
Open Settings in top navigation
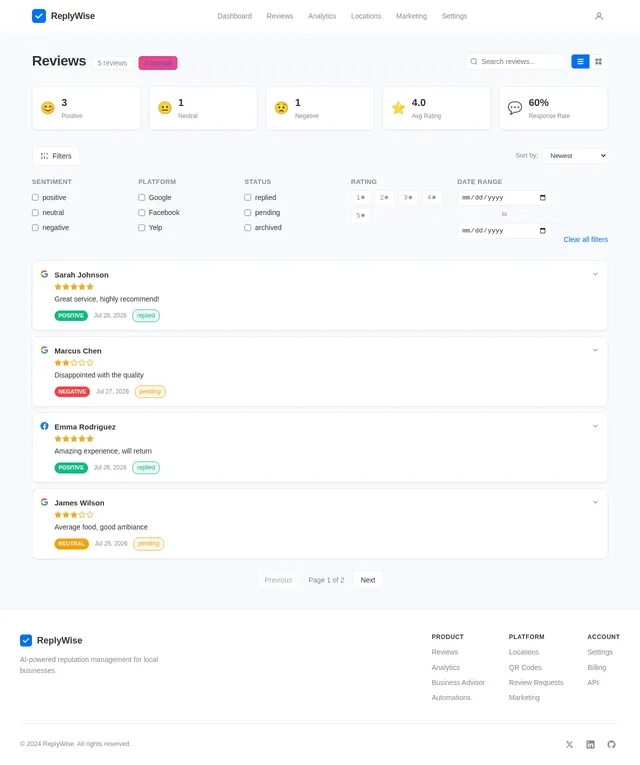454,16
